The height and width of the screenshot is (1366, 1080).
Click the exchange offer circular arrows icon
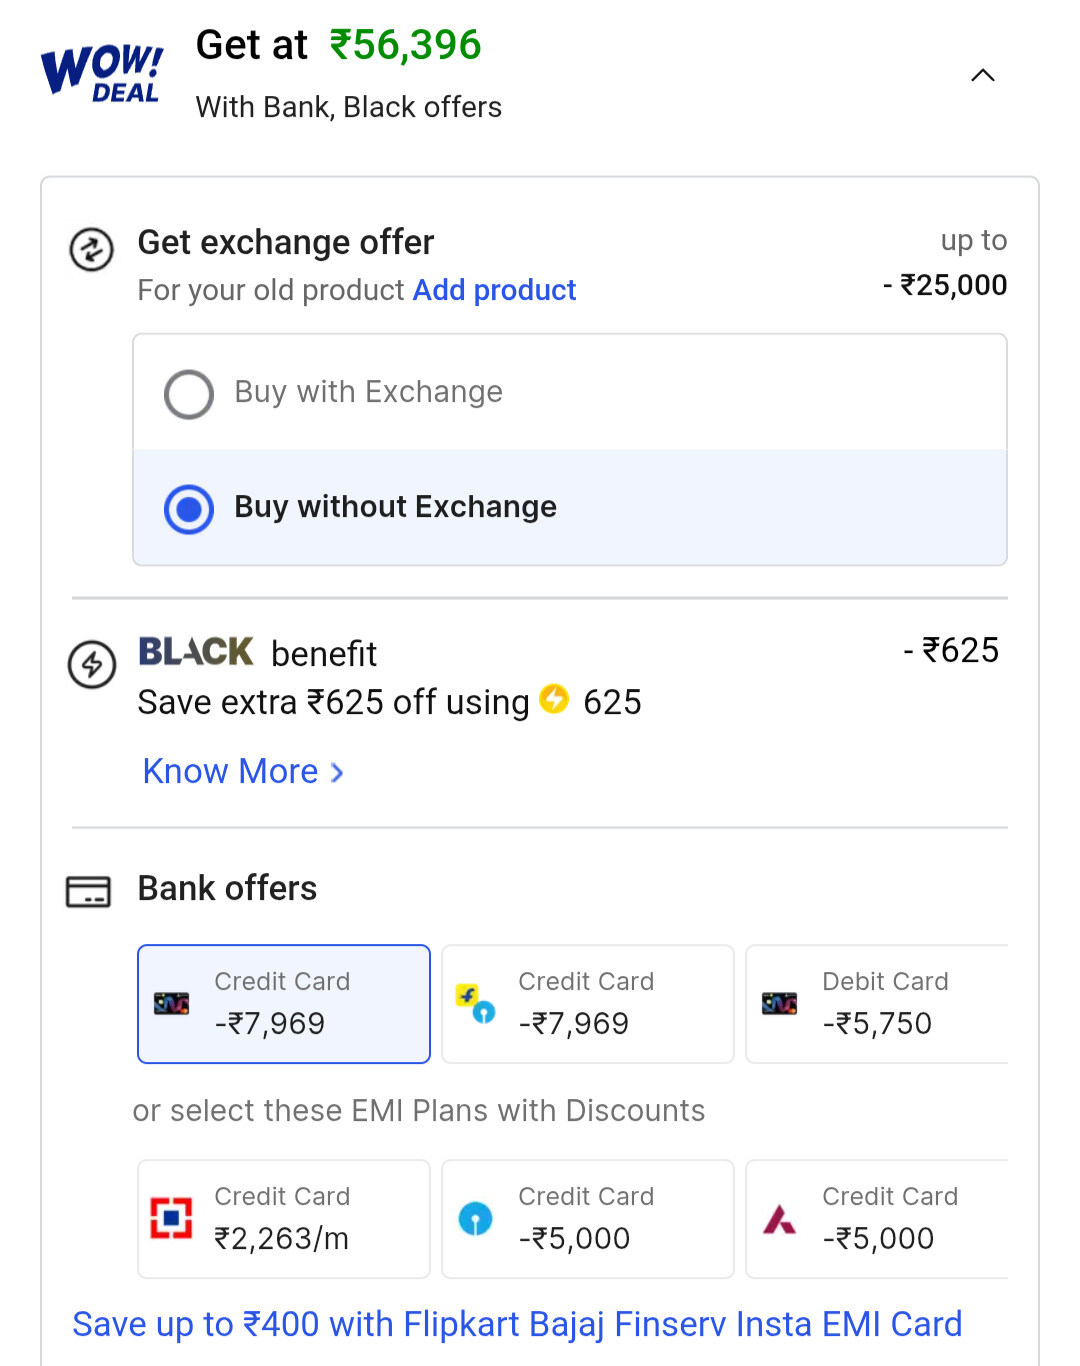(x=91, y=249)
